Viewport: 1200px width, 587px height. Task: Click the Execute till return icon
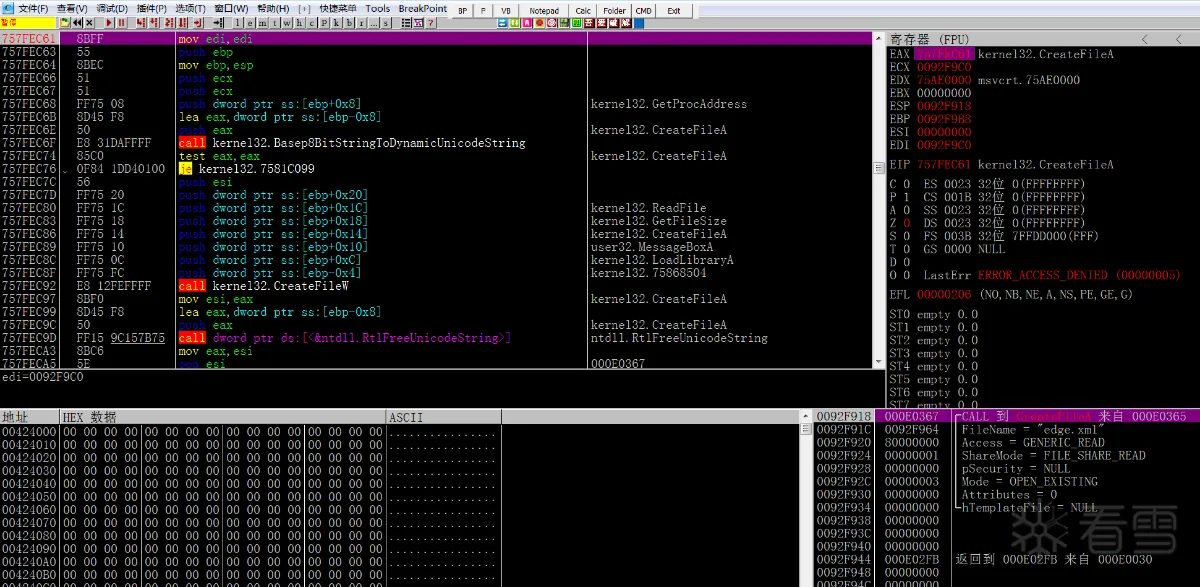[198, 22]
